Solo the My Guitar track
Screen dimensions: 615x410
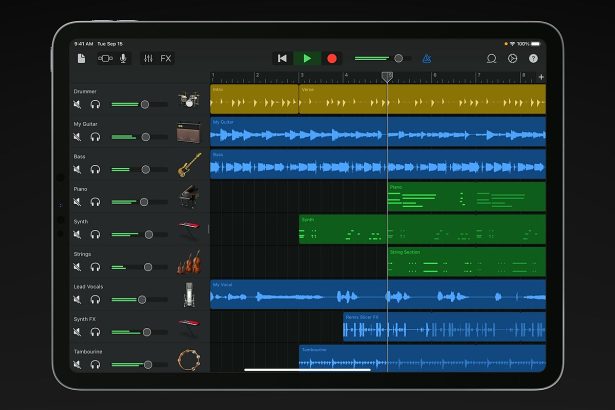pyautogui.click(x=95, y=137)
